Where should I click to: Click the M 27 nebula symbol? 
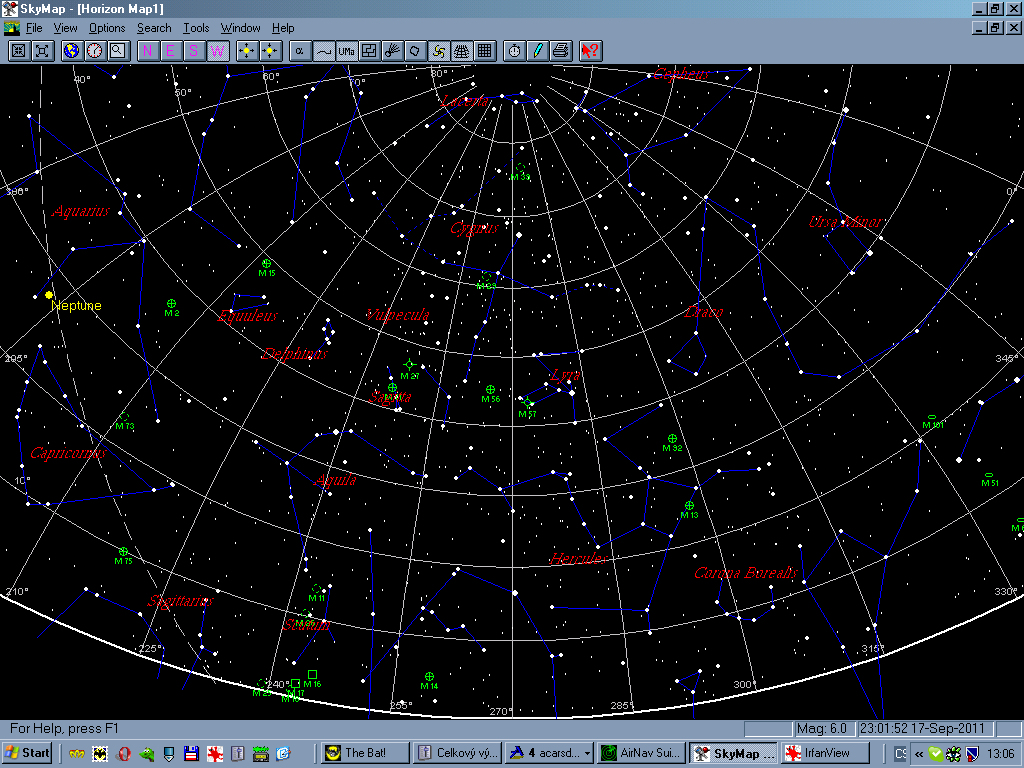coord(409,365)
